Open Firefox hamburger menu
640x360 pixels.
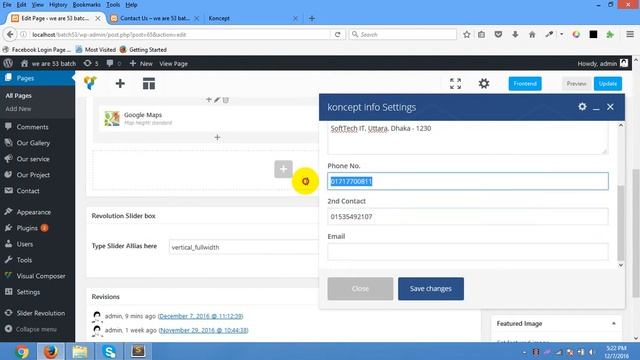click(630, 34)
